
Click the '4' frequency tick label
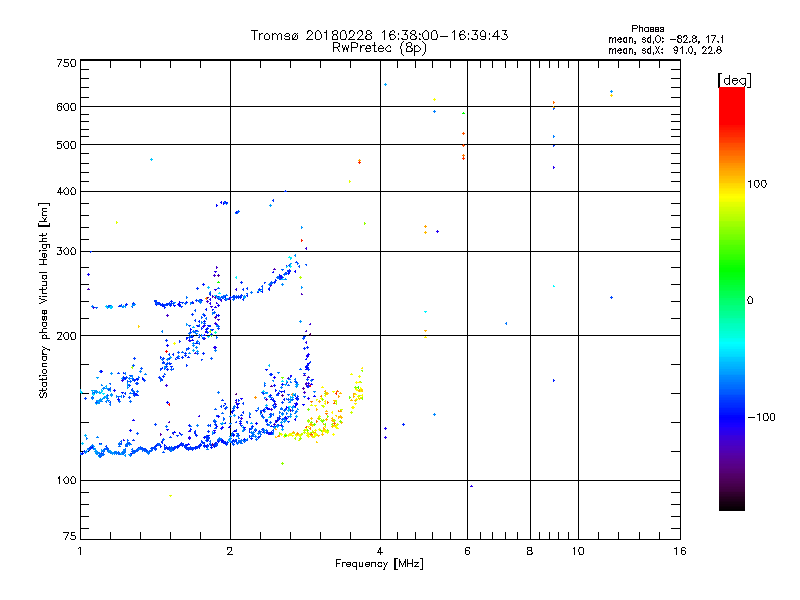click(x=380, y=551)
